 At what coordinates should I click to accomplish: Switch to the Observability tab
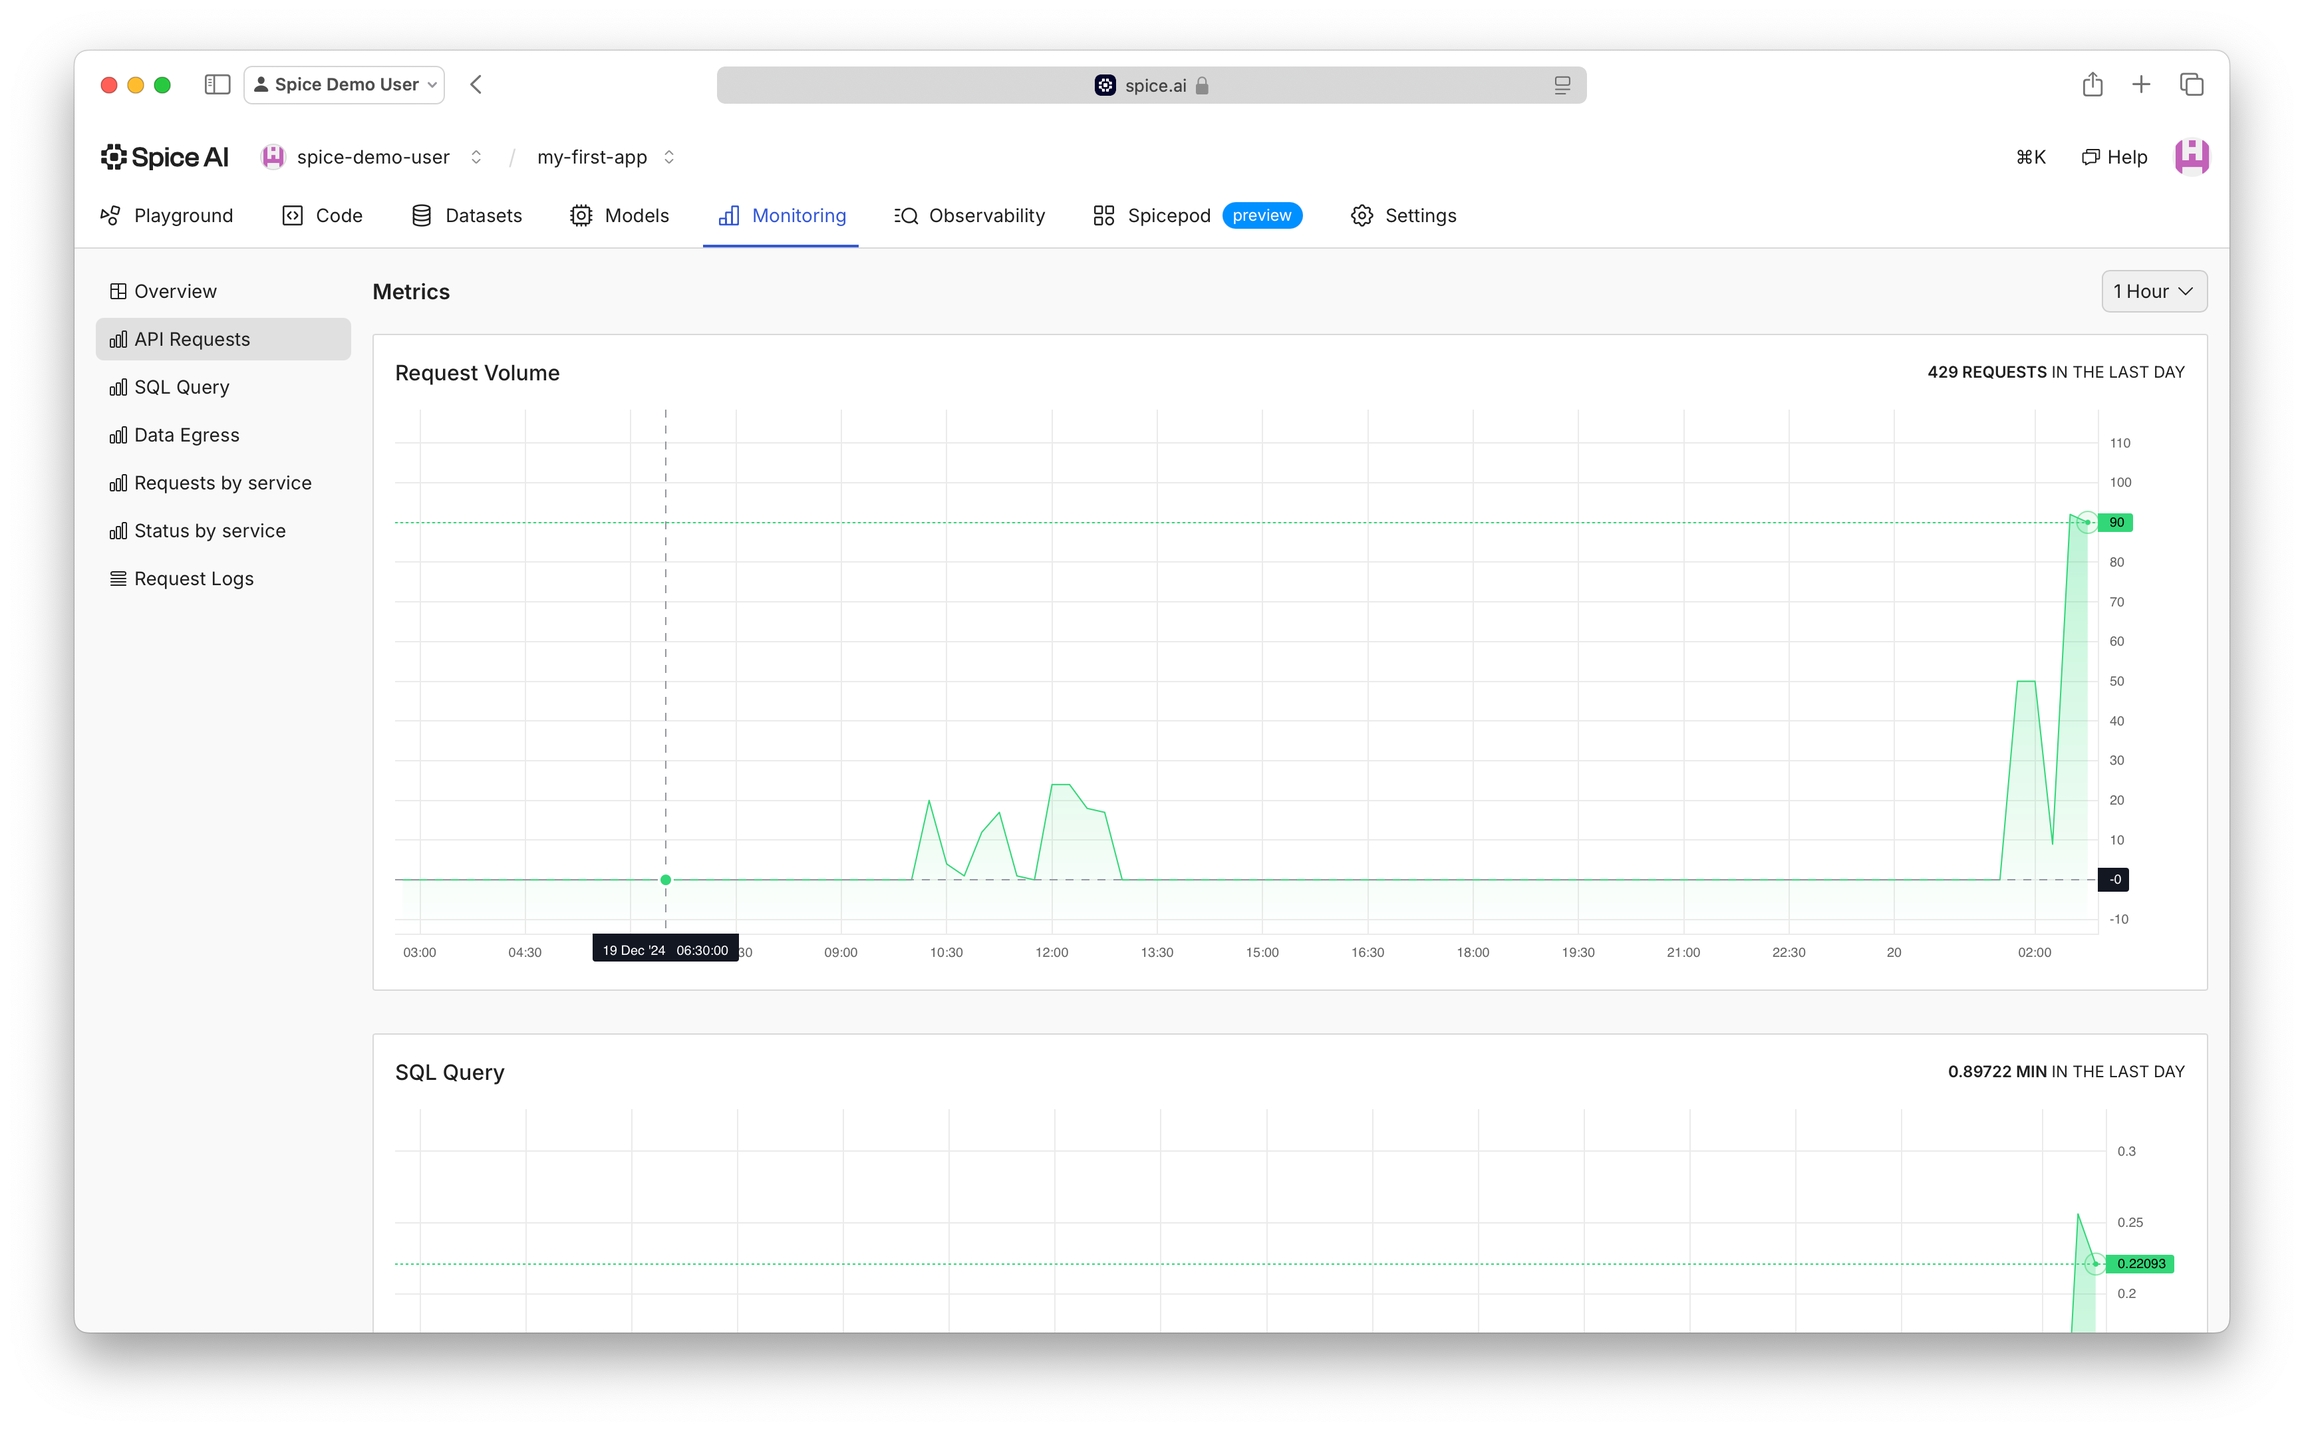pyautogui.click(x=969, y=216)
